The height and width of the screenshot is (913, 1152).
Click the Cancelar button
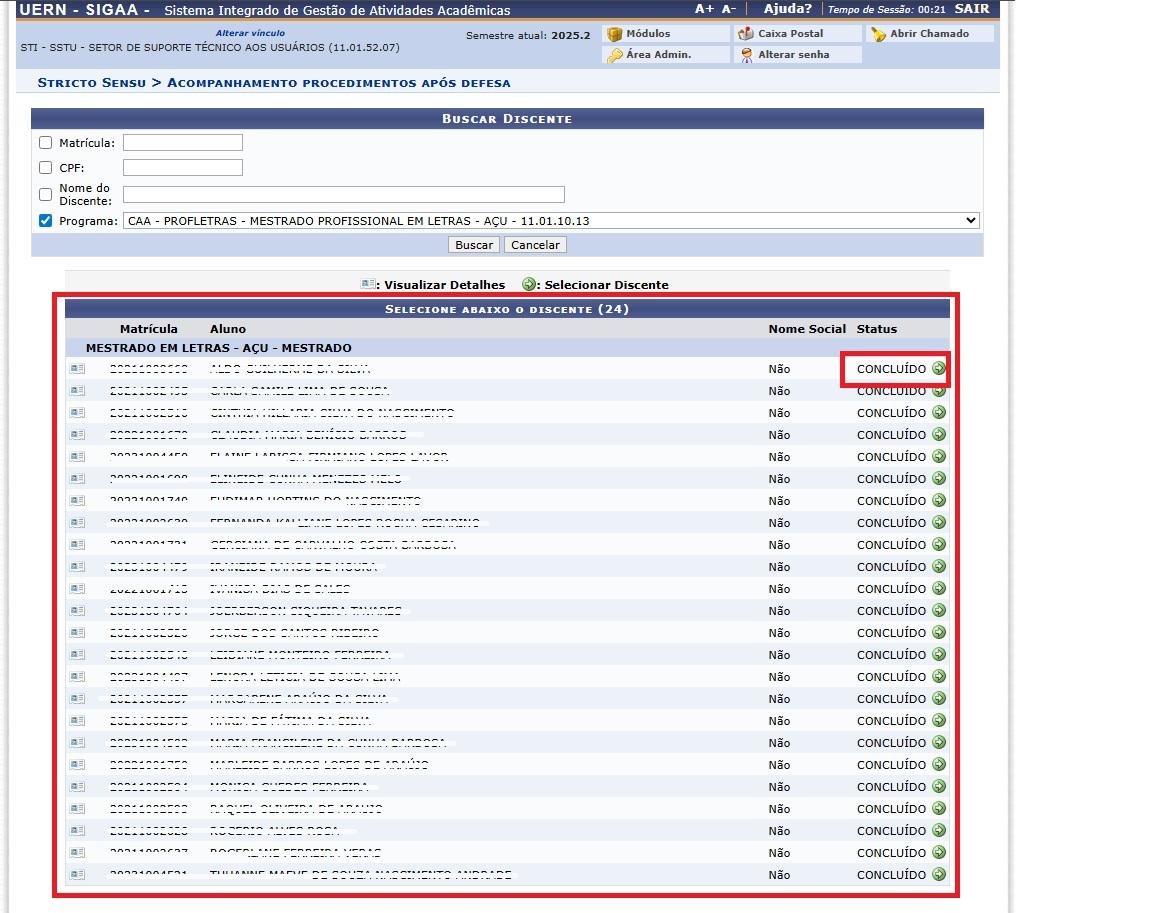point(535,245)
